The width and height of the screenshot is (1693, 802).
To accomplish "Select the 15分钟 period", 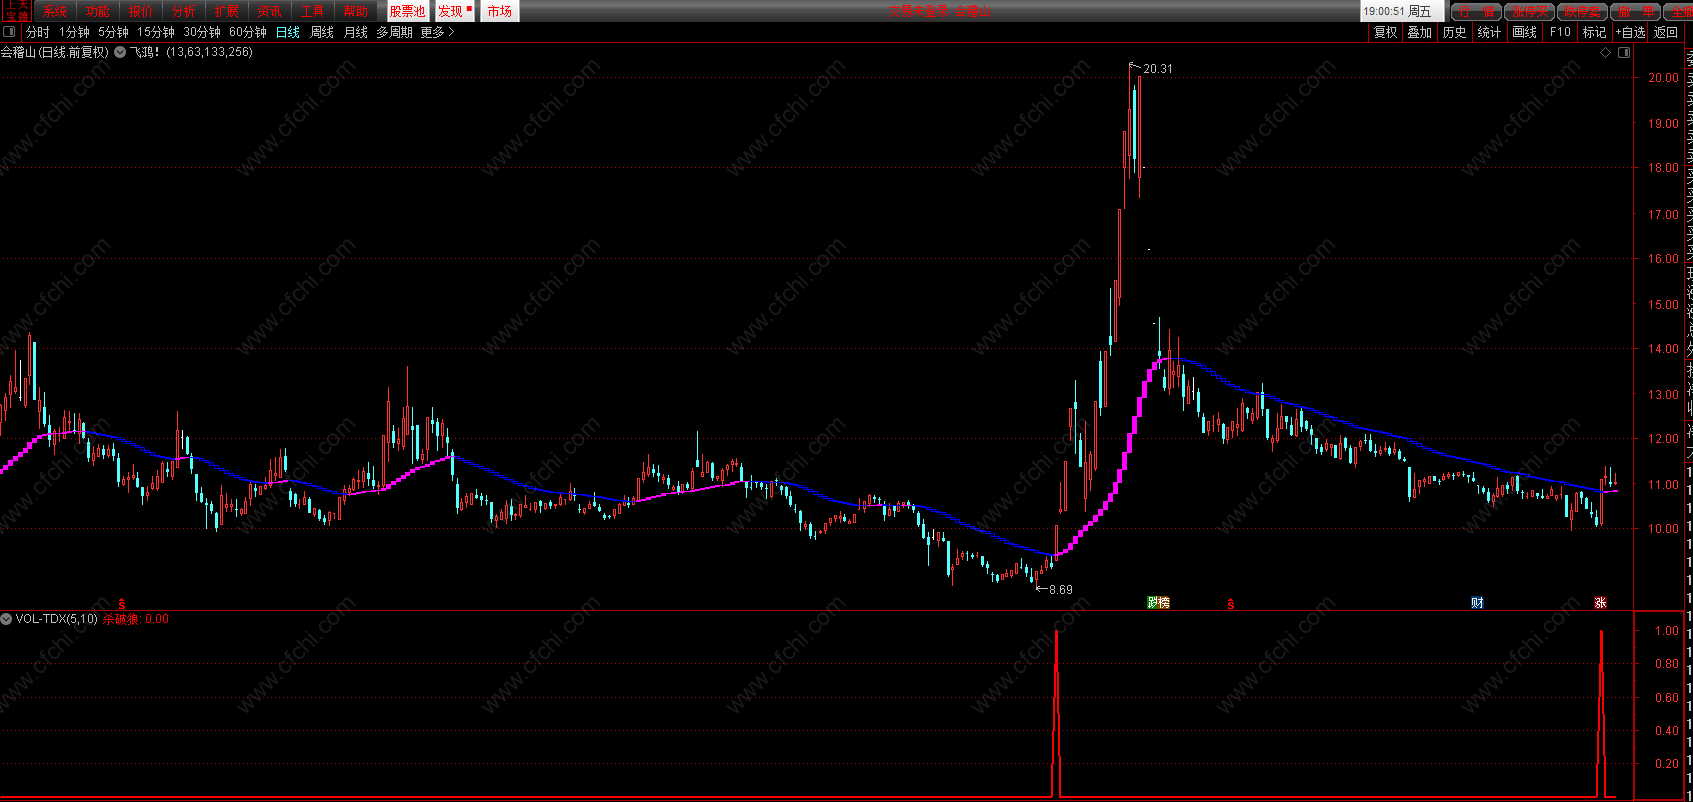I will [156, 32].
